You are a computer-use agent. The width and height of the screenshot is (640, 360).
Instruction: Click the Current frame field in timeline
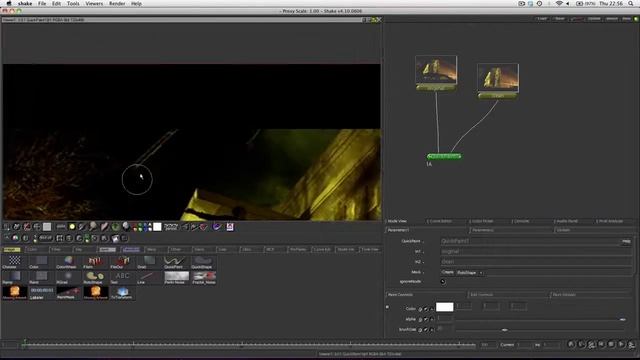pos(524,345)
